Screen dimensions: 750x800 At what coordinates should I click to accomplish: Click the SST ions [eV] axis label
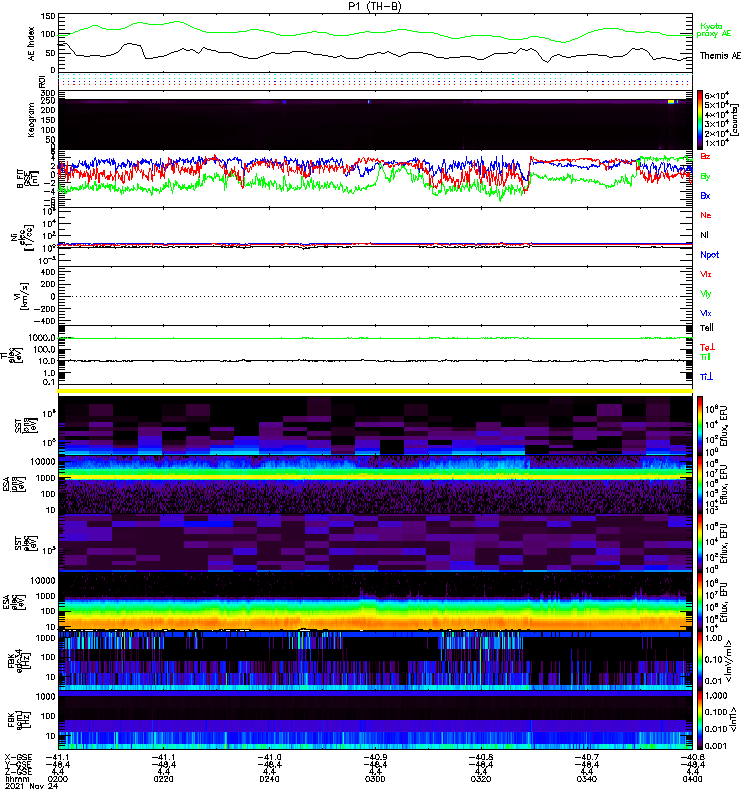coord(25,425)
